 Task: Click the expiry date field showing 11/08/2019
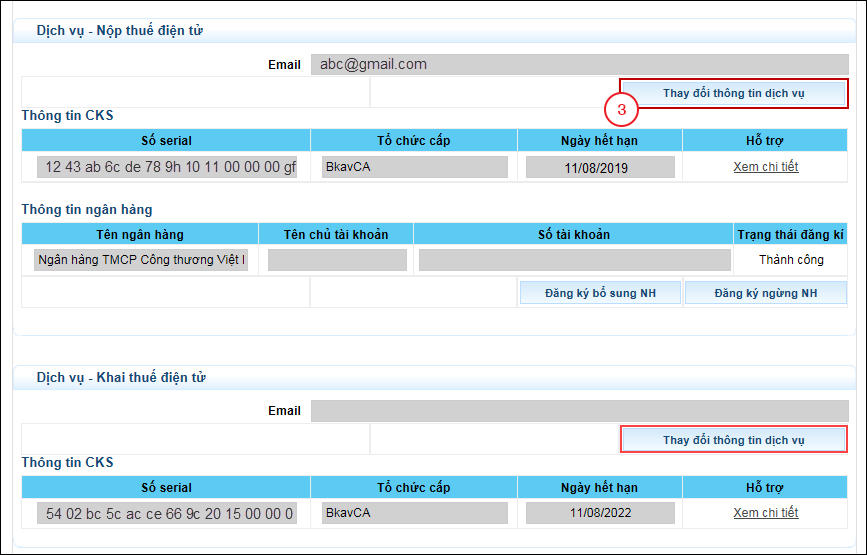600,168
